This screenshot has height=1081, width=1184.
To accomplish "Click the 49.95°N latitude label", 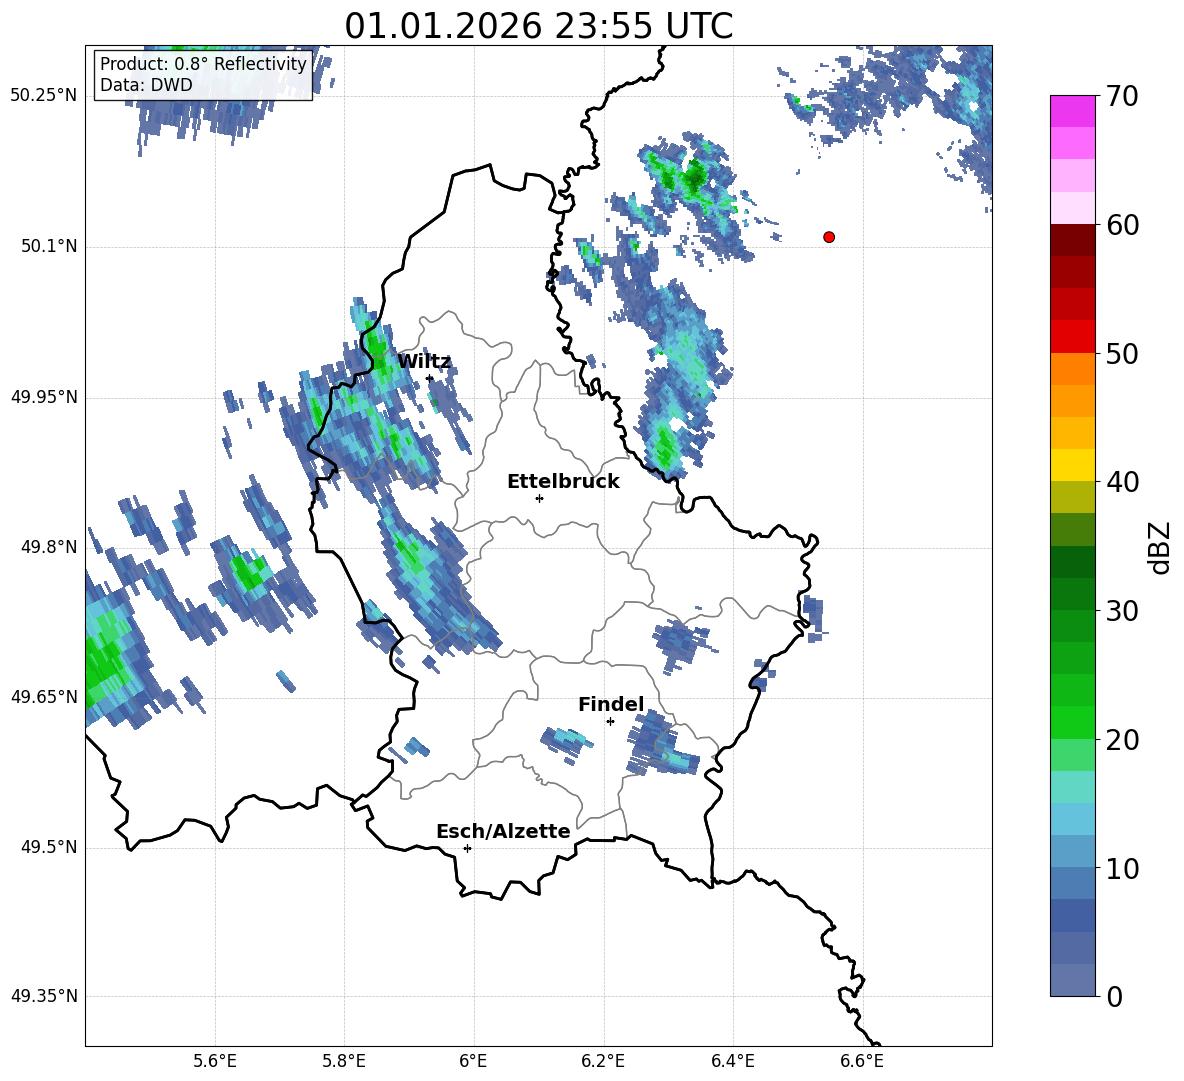I will point(44,396).
